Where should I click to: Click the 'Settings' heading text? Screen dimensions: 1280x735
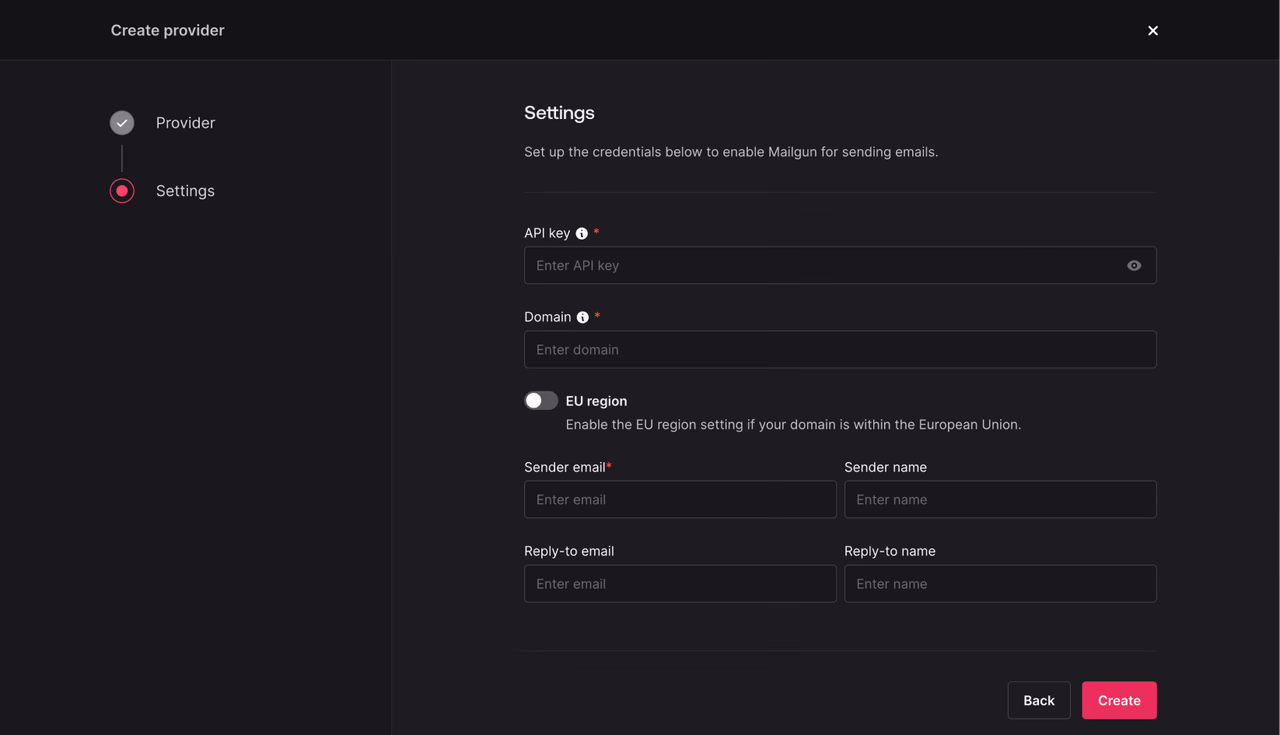tap(559, 112)
